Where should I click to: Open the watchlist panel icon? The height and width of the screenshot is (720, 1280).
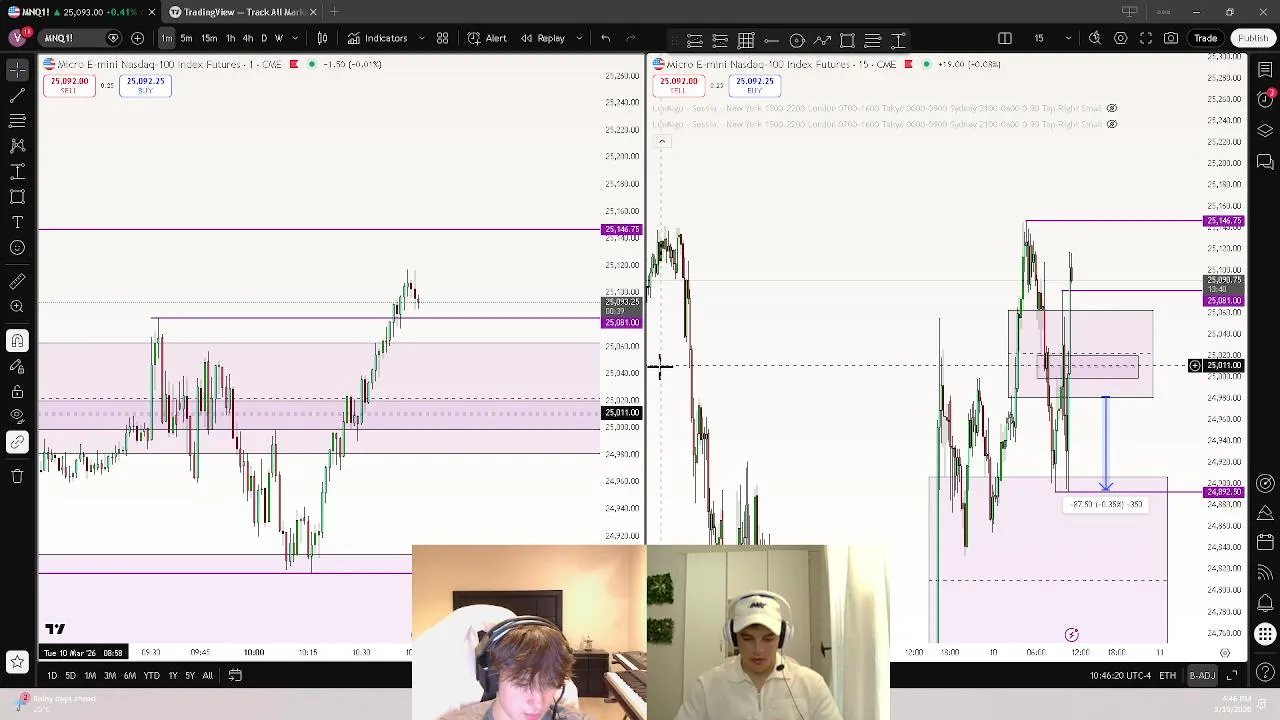point(1265,70)
